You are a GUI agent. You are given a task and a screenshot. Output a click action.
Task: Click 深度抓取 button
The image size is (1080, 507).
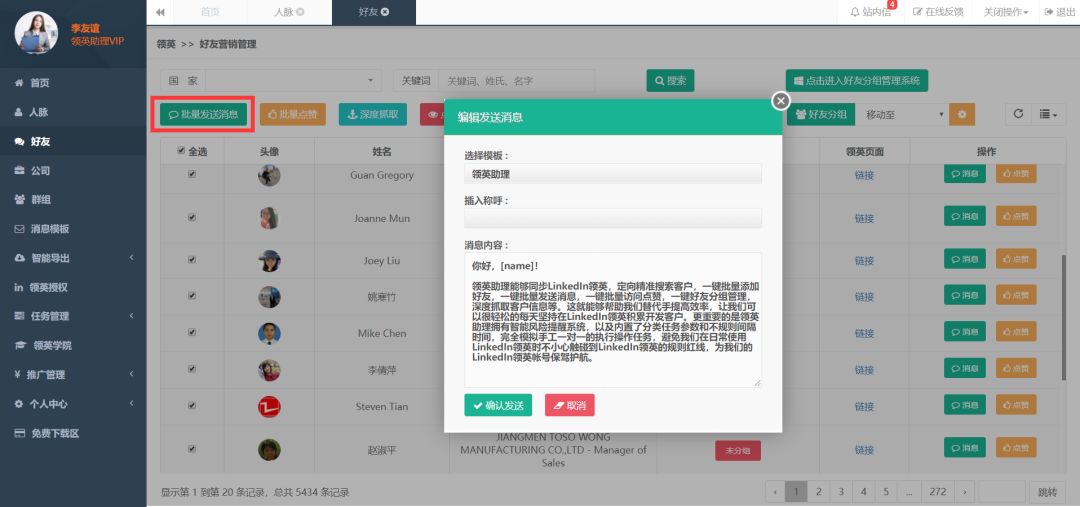click(373, 114)
